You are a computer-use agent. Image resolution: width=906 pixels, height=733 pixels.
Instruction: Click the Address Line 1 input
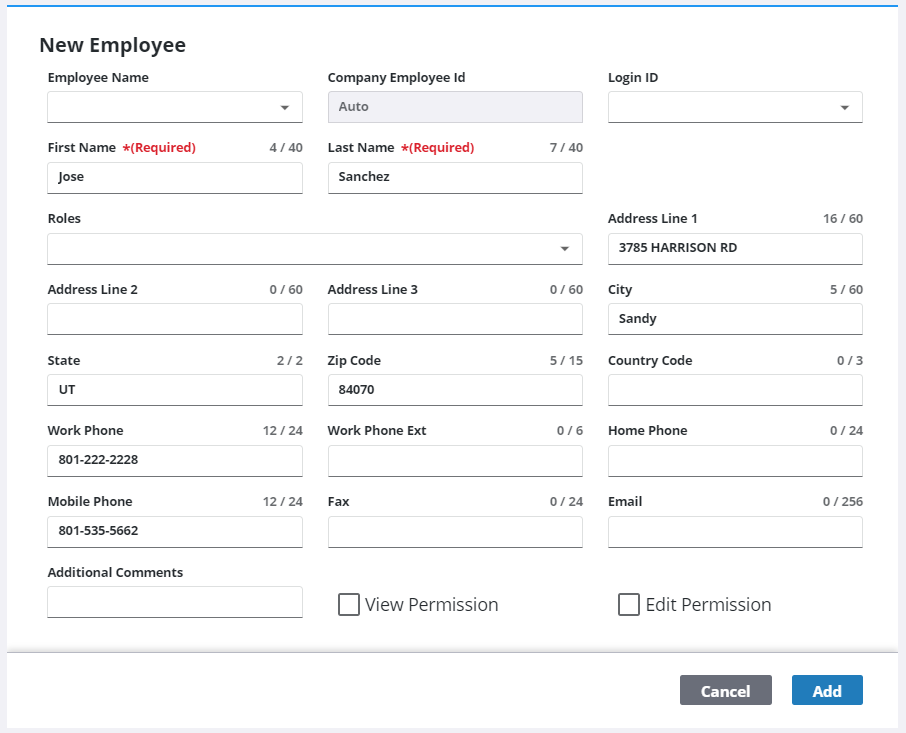click(x=734, y=249)
